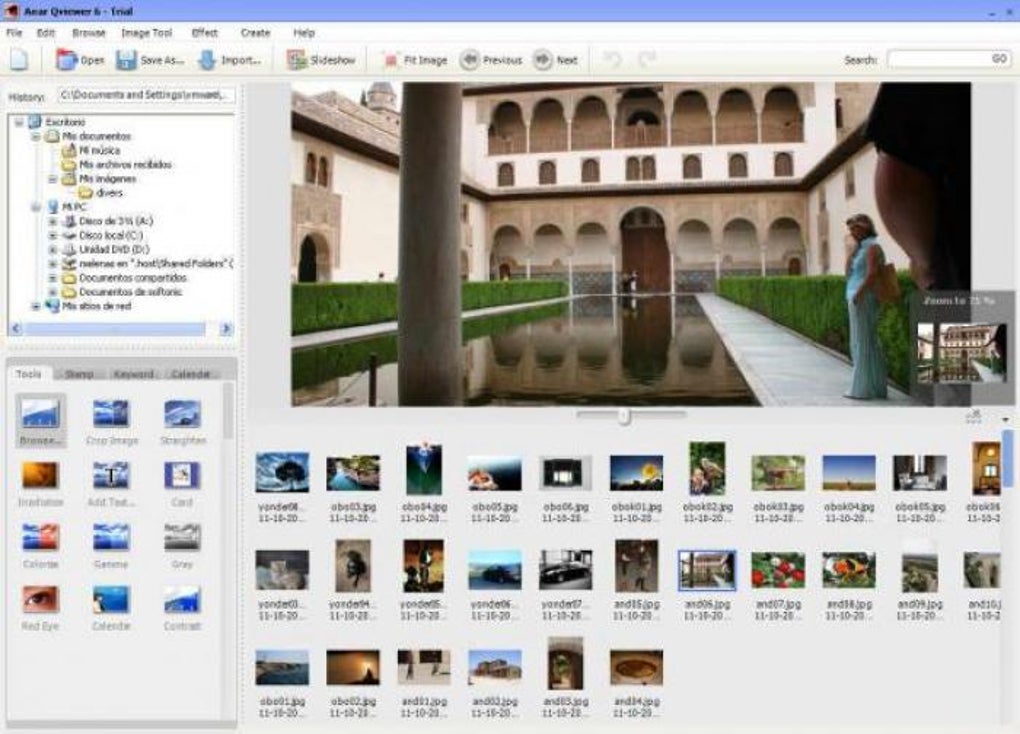Select the Add Text tool
Screen dimensions: 1020x734
(111, 482)
